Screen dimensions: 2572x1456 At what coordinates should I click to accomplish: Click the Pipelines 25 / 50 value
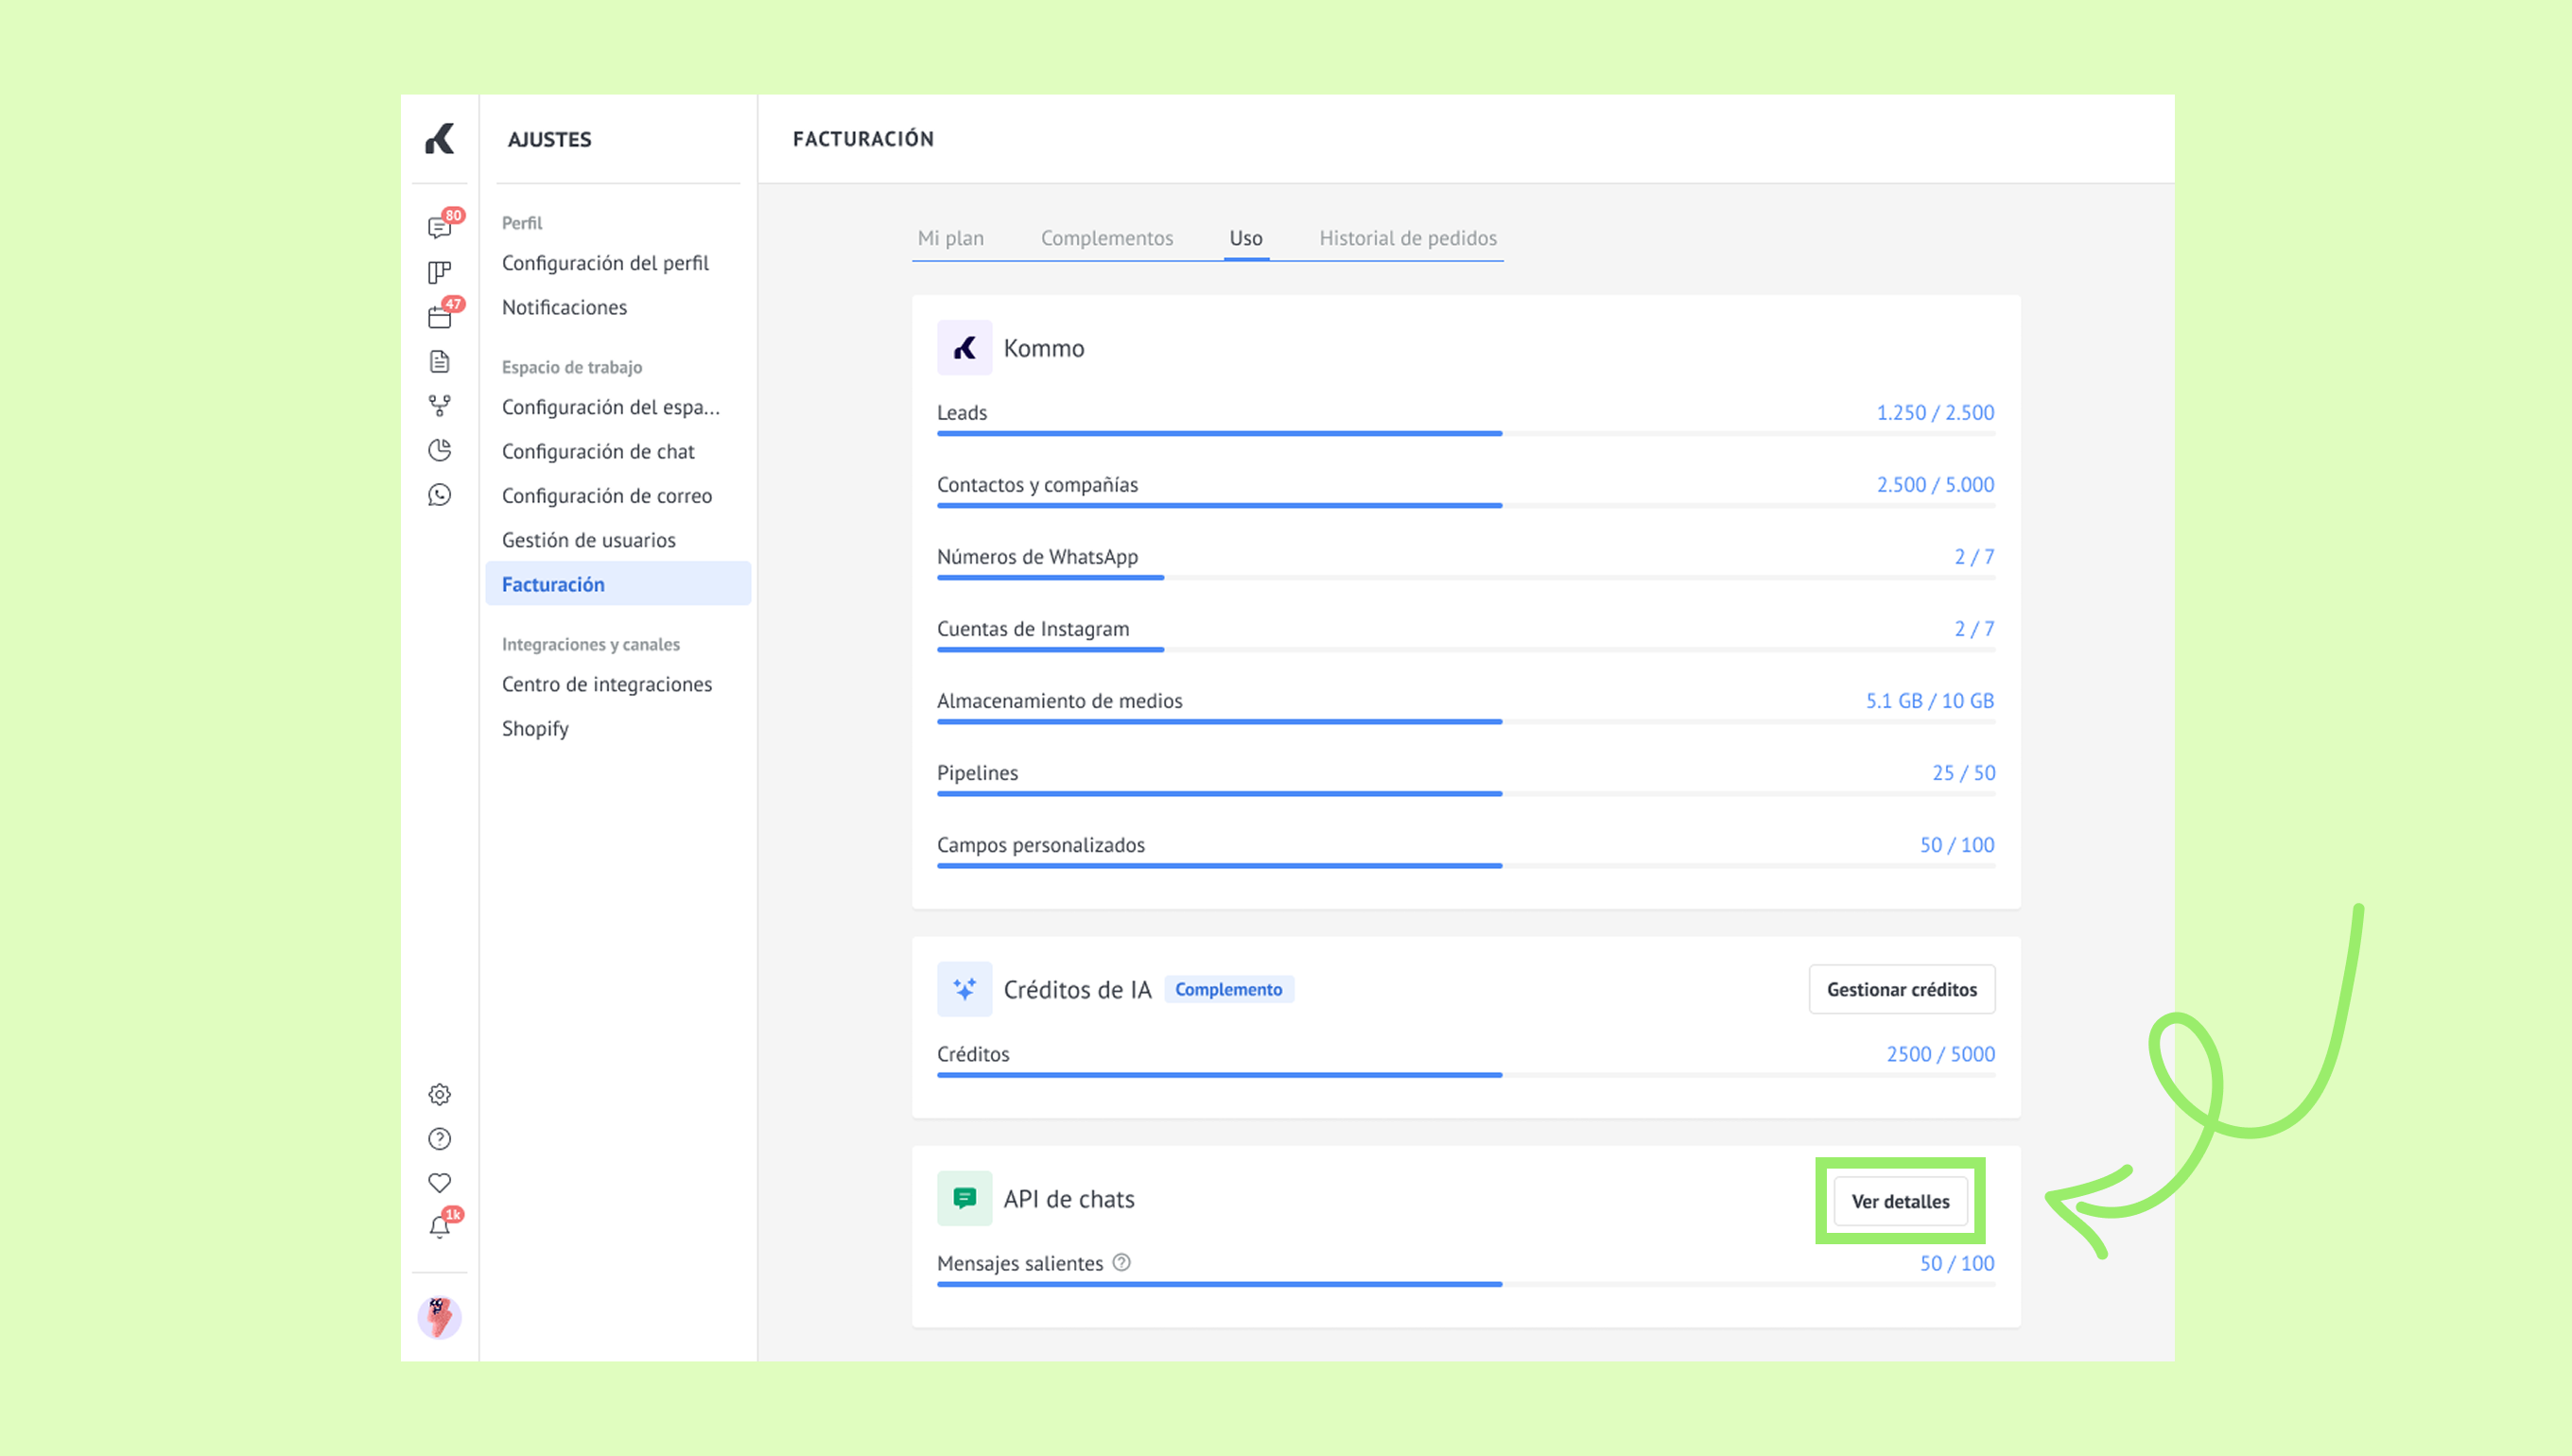(x=1963, y=772)
